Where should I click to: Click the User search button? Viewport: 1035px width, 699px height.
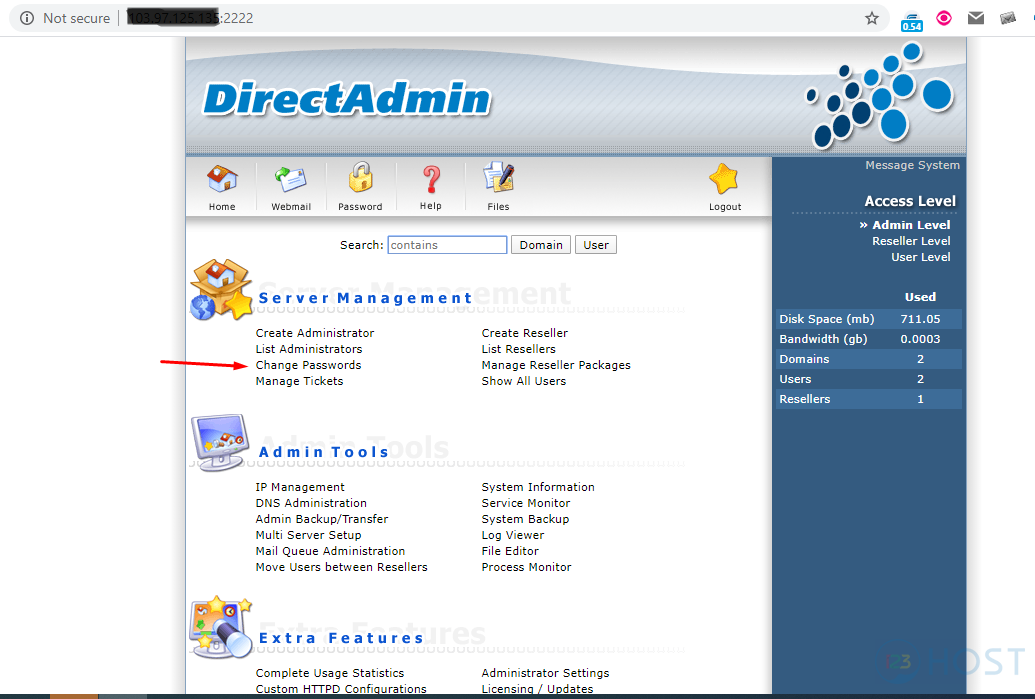click(595, 245)
